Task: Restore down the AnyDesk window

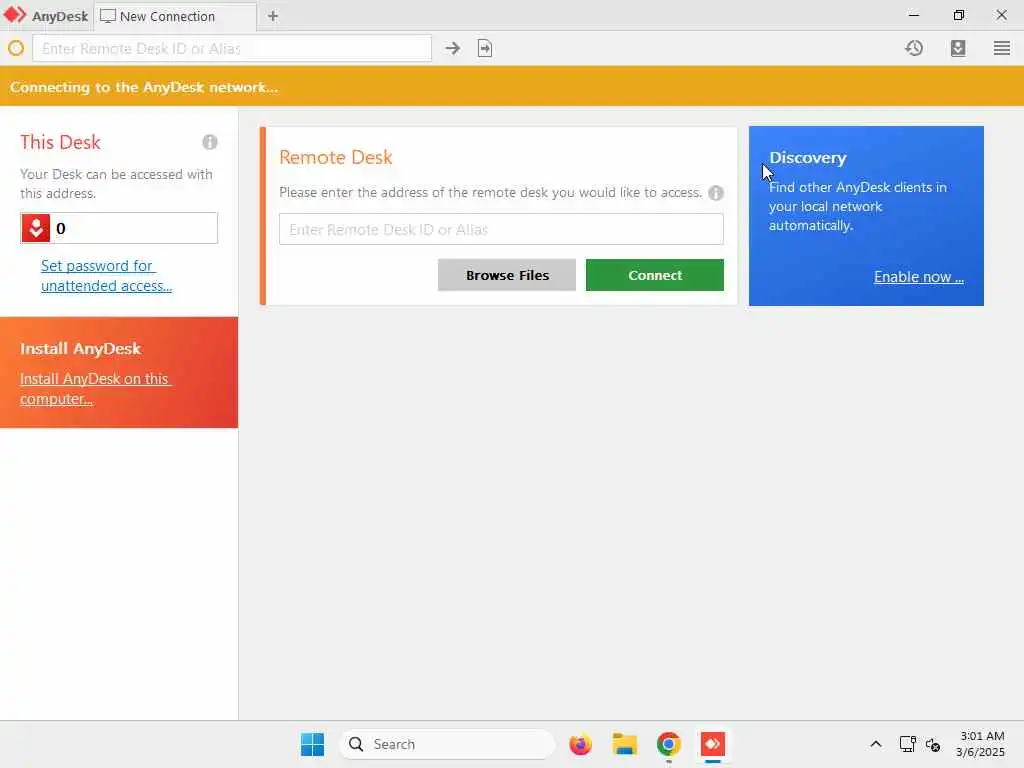Action: (958, 15)
